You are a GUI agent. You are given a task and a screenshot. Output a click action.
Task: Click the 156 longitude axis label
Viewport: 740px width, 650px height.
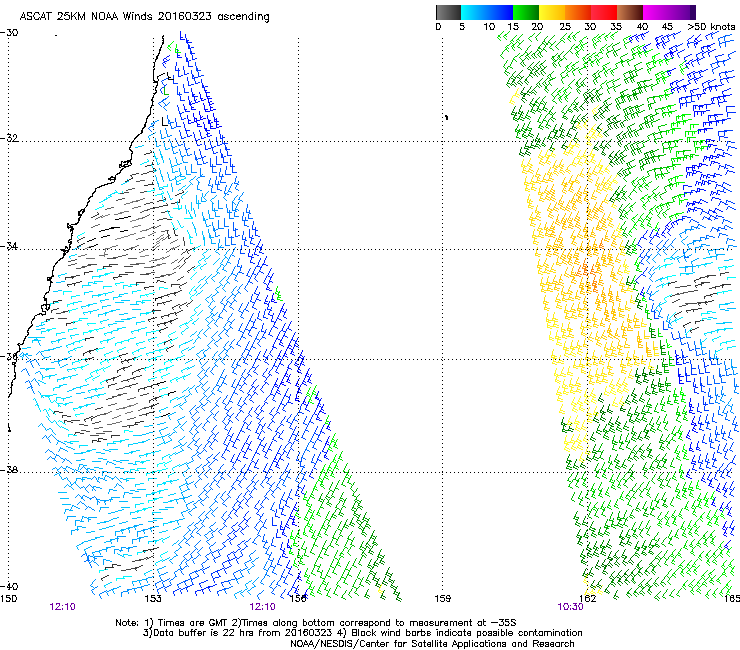pyautogui.click(x=298, y=599)
